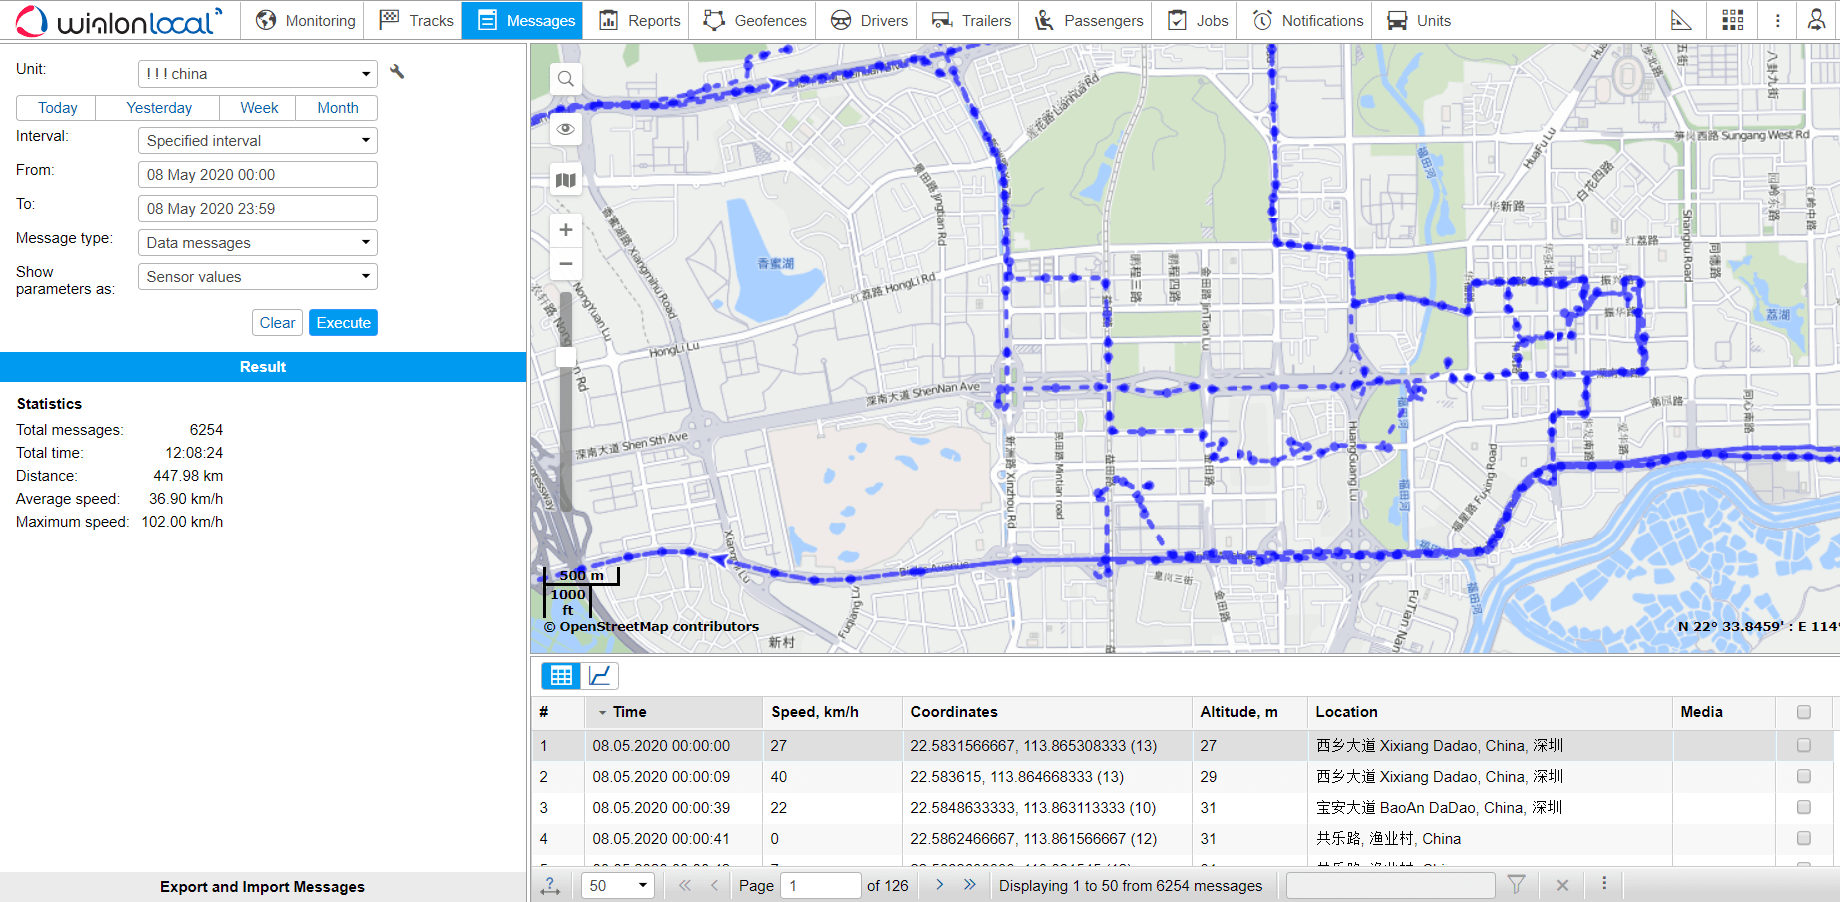1840x902 pixels.
Task: Expand the Show parameters as dropdown
Action: 257,276
